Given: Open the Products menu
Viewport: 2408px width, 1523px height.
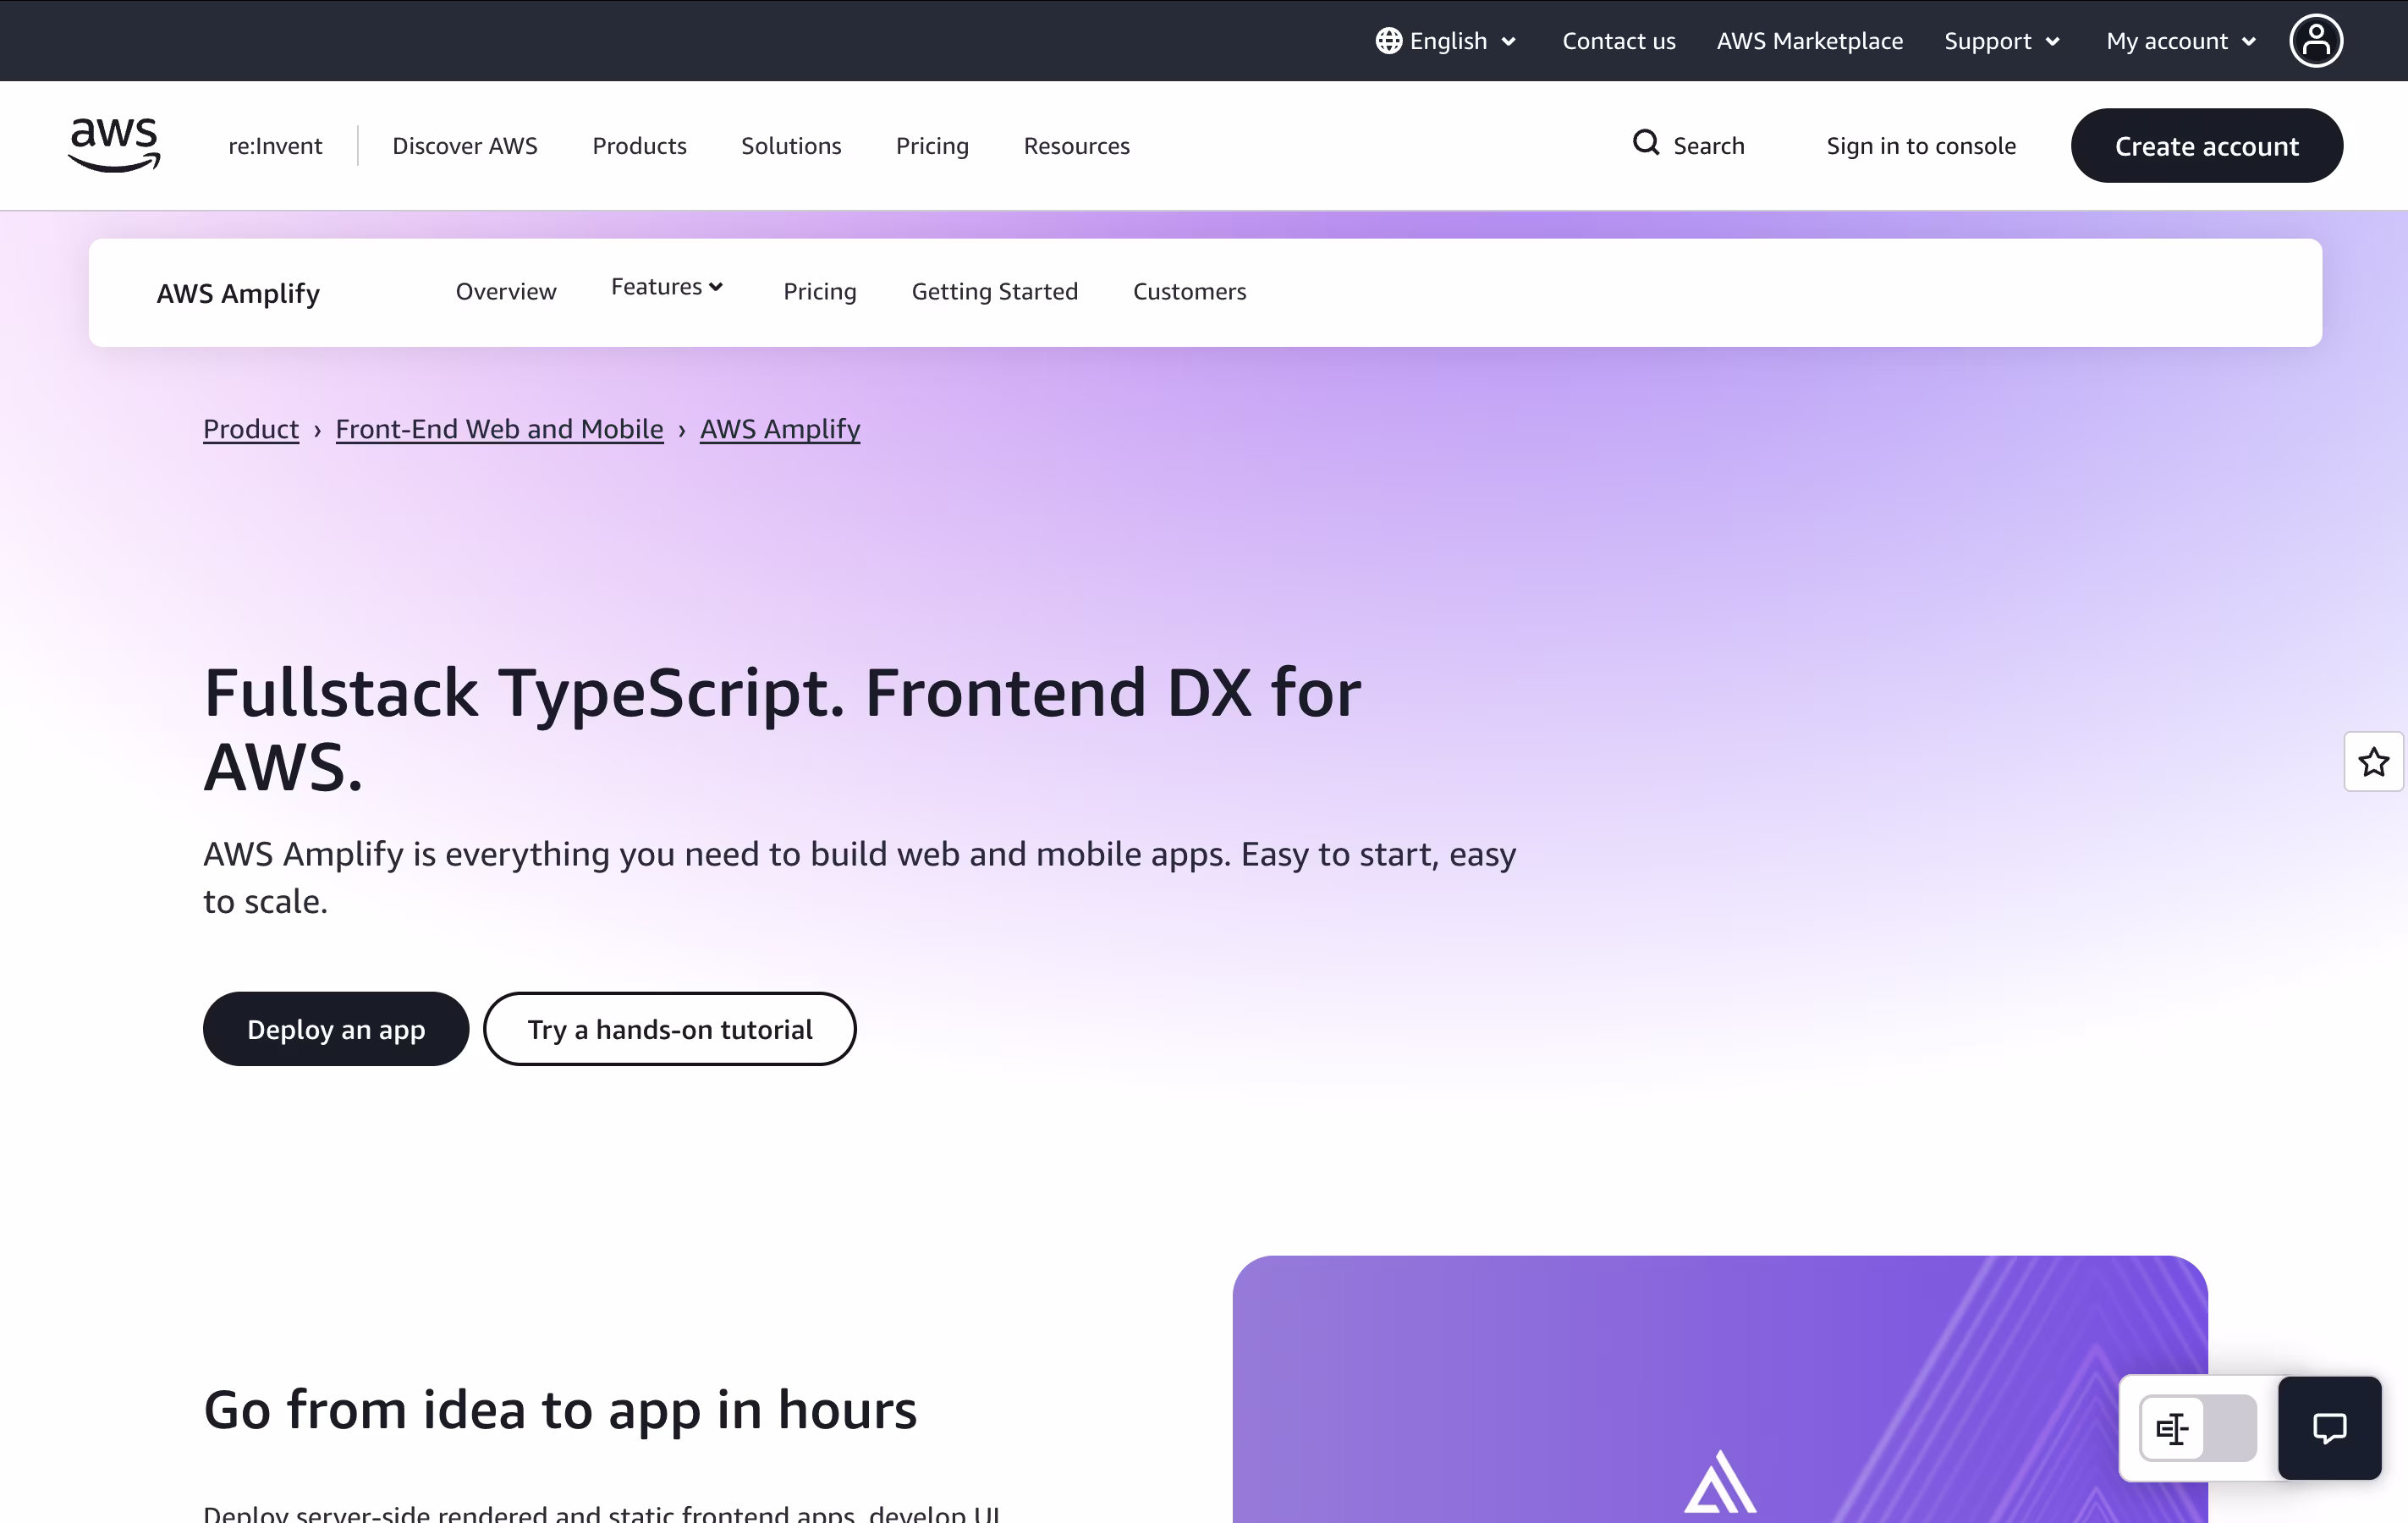Looking at the screenshot, I should [x=639, y=146].
